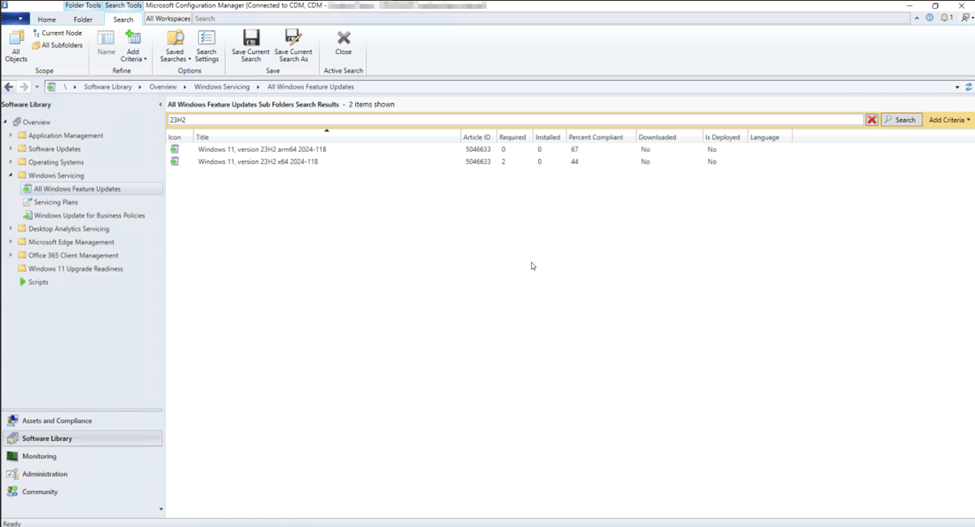Image resolution: width=975 pixels, height=527 pixels.
Task: Click the All Objects scope icon
Action: (x=16, y=45)
